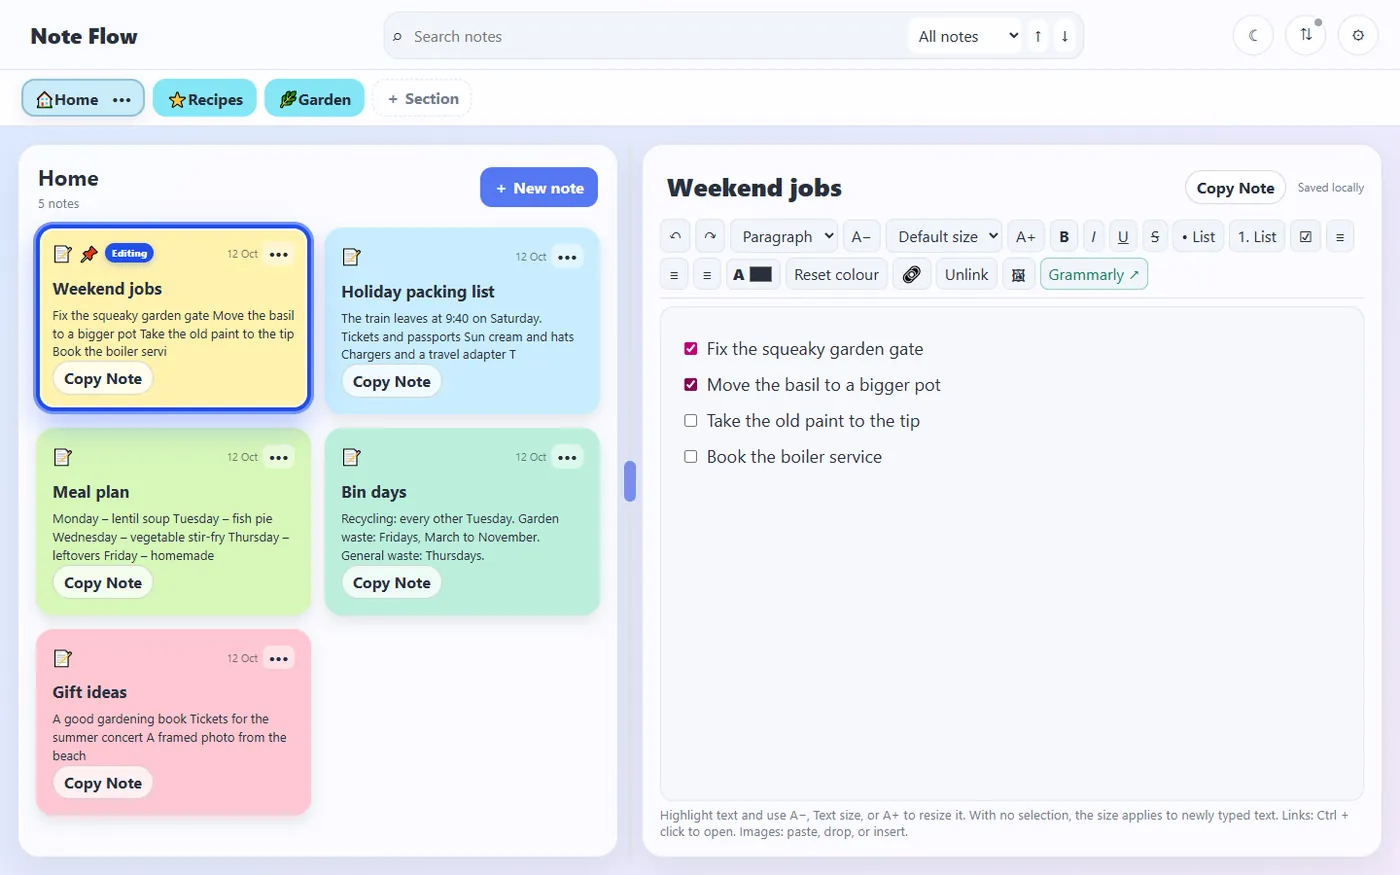Click Copy Note in the editor header
This screenshot has width=1400, height=875.
tap(1235, 187)
